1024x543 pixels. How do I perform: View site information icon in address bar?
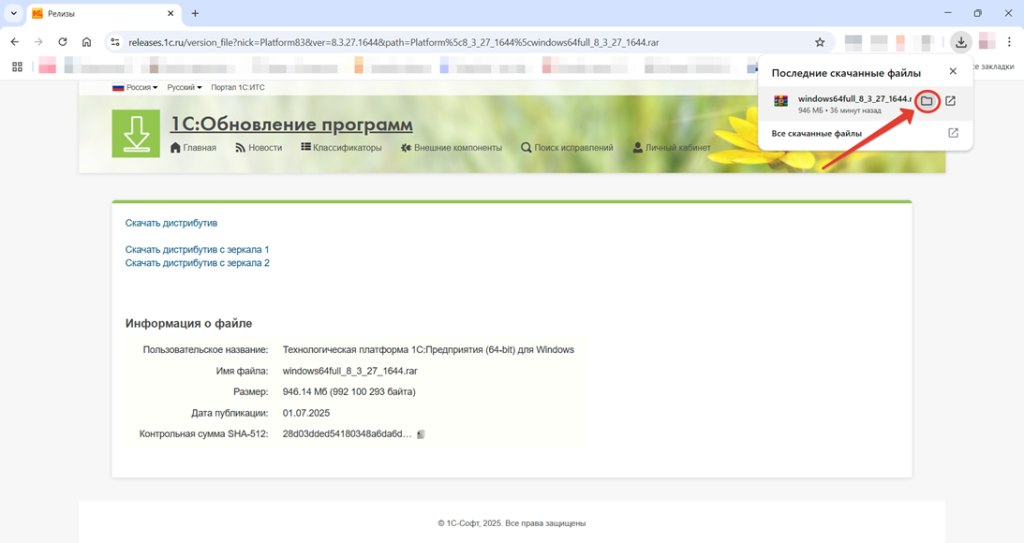click(x=116, y=42)
